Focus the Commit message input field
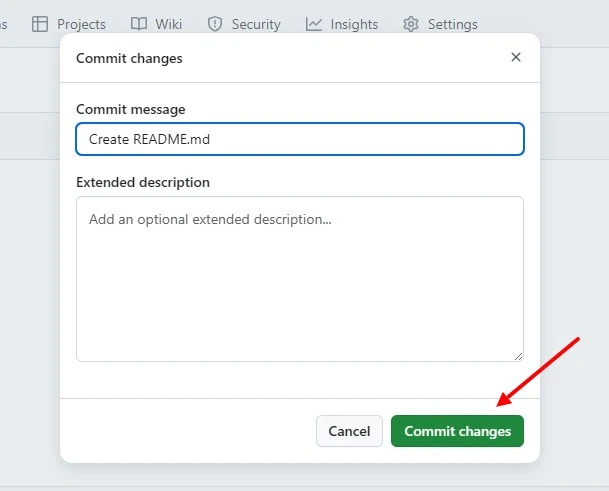The width and height of the screenshot is (609, 491). point(300,139)
